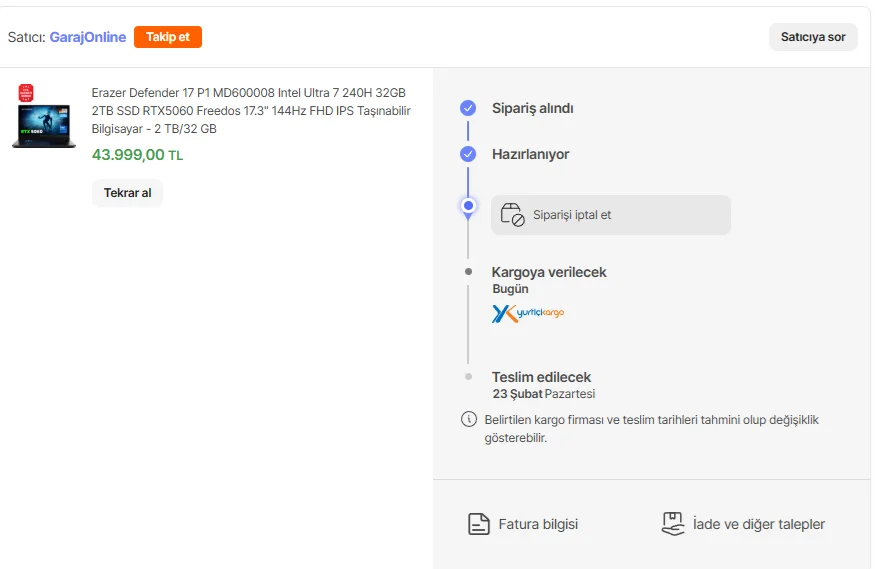886x569 pixels.
Task: Click the cancel order box icon
Action: [x=513, y=215]
